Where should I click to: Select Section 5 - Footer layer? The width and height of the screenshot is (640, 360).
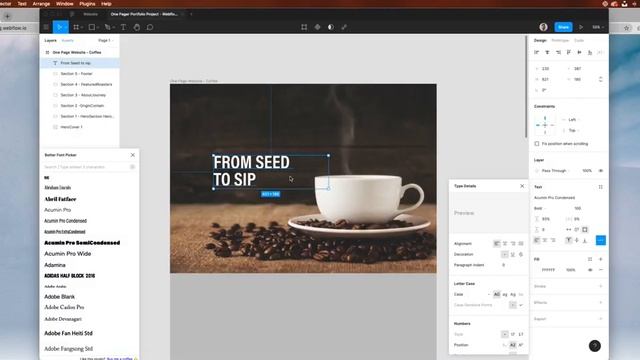tap(76, 73)
